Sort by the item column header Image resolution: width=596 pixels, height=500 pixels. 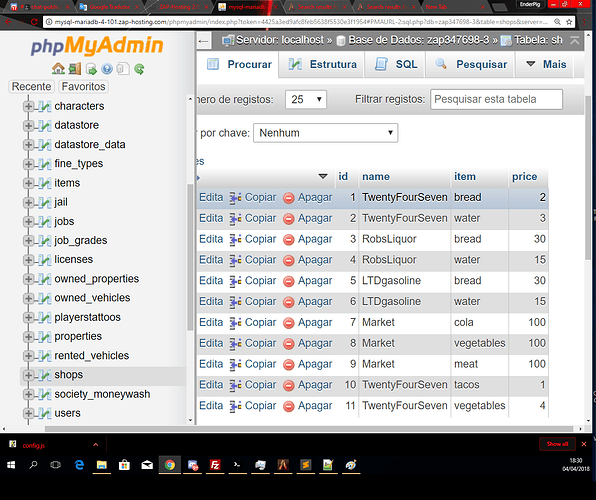[x=464, y=177]
